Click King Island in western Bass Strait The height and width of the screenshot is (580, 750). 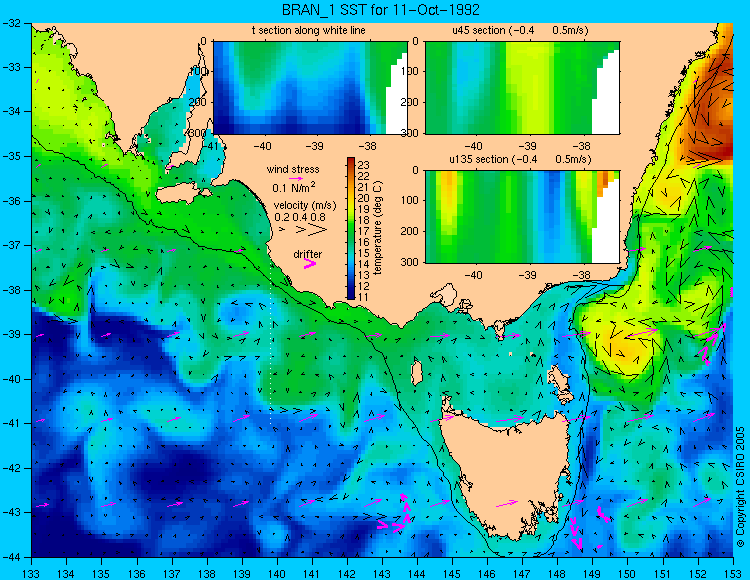coord(417,373)
